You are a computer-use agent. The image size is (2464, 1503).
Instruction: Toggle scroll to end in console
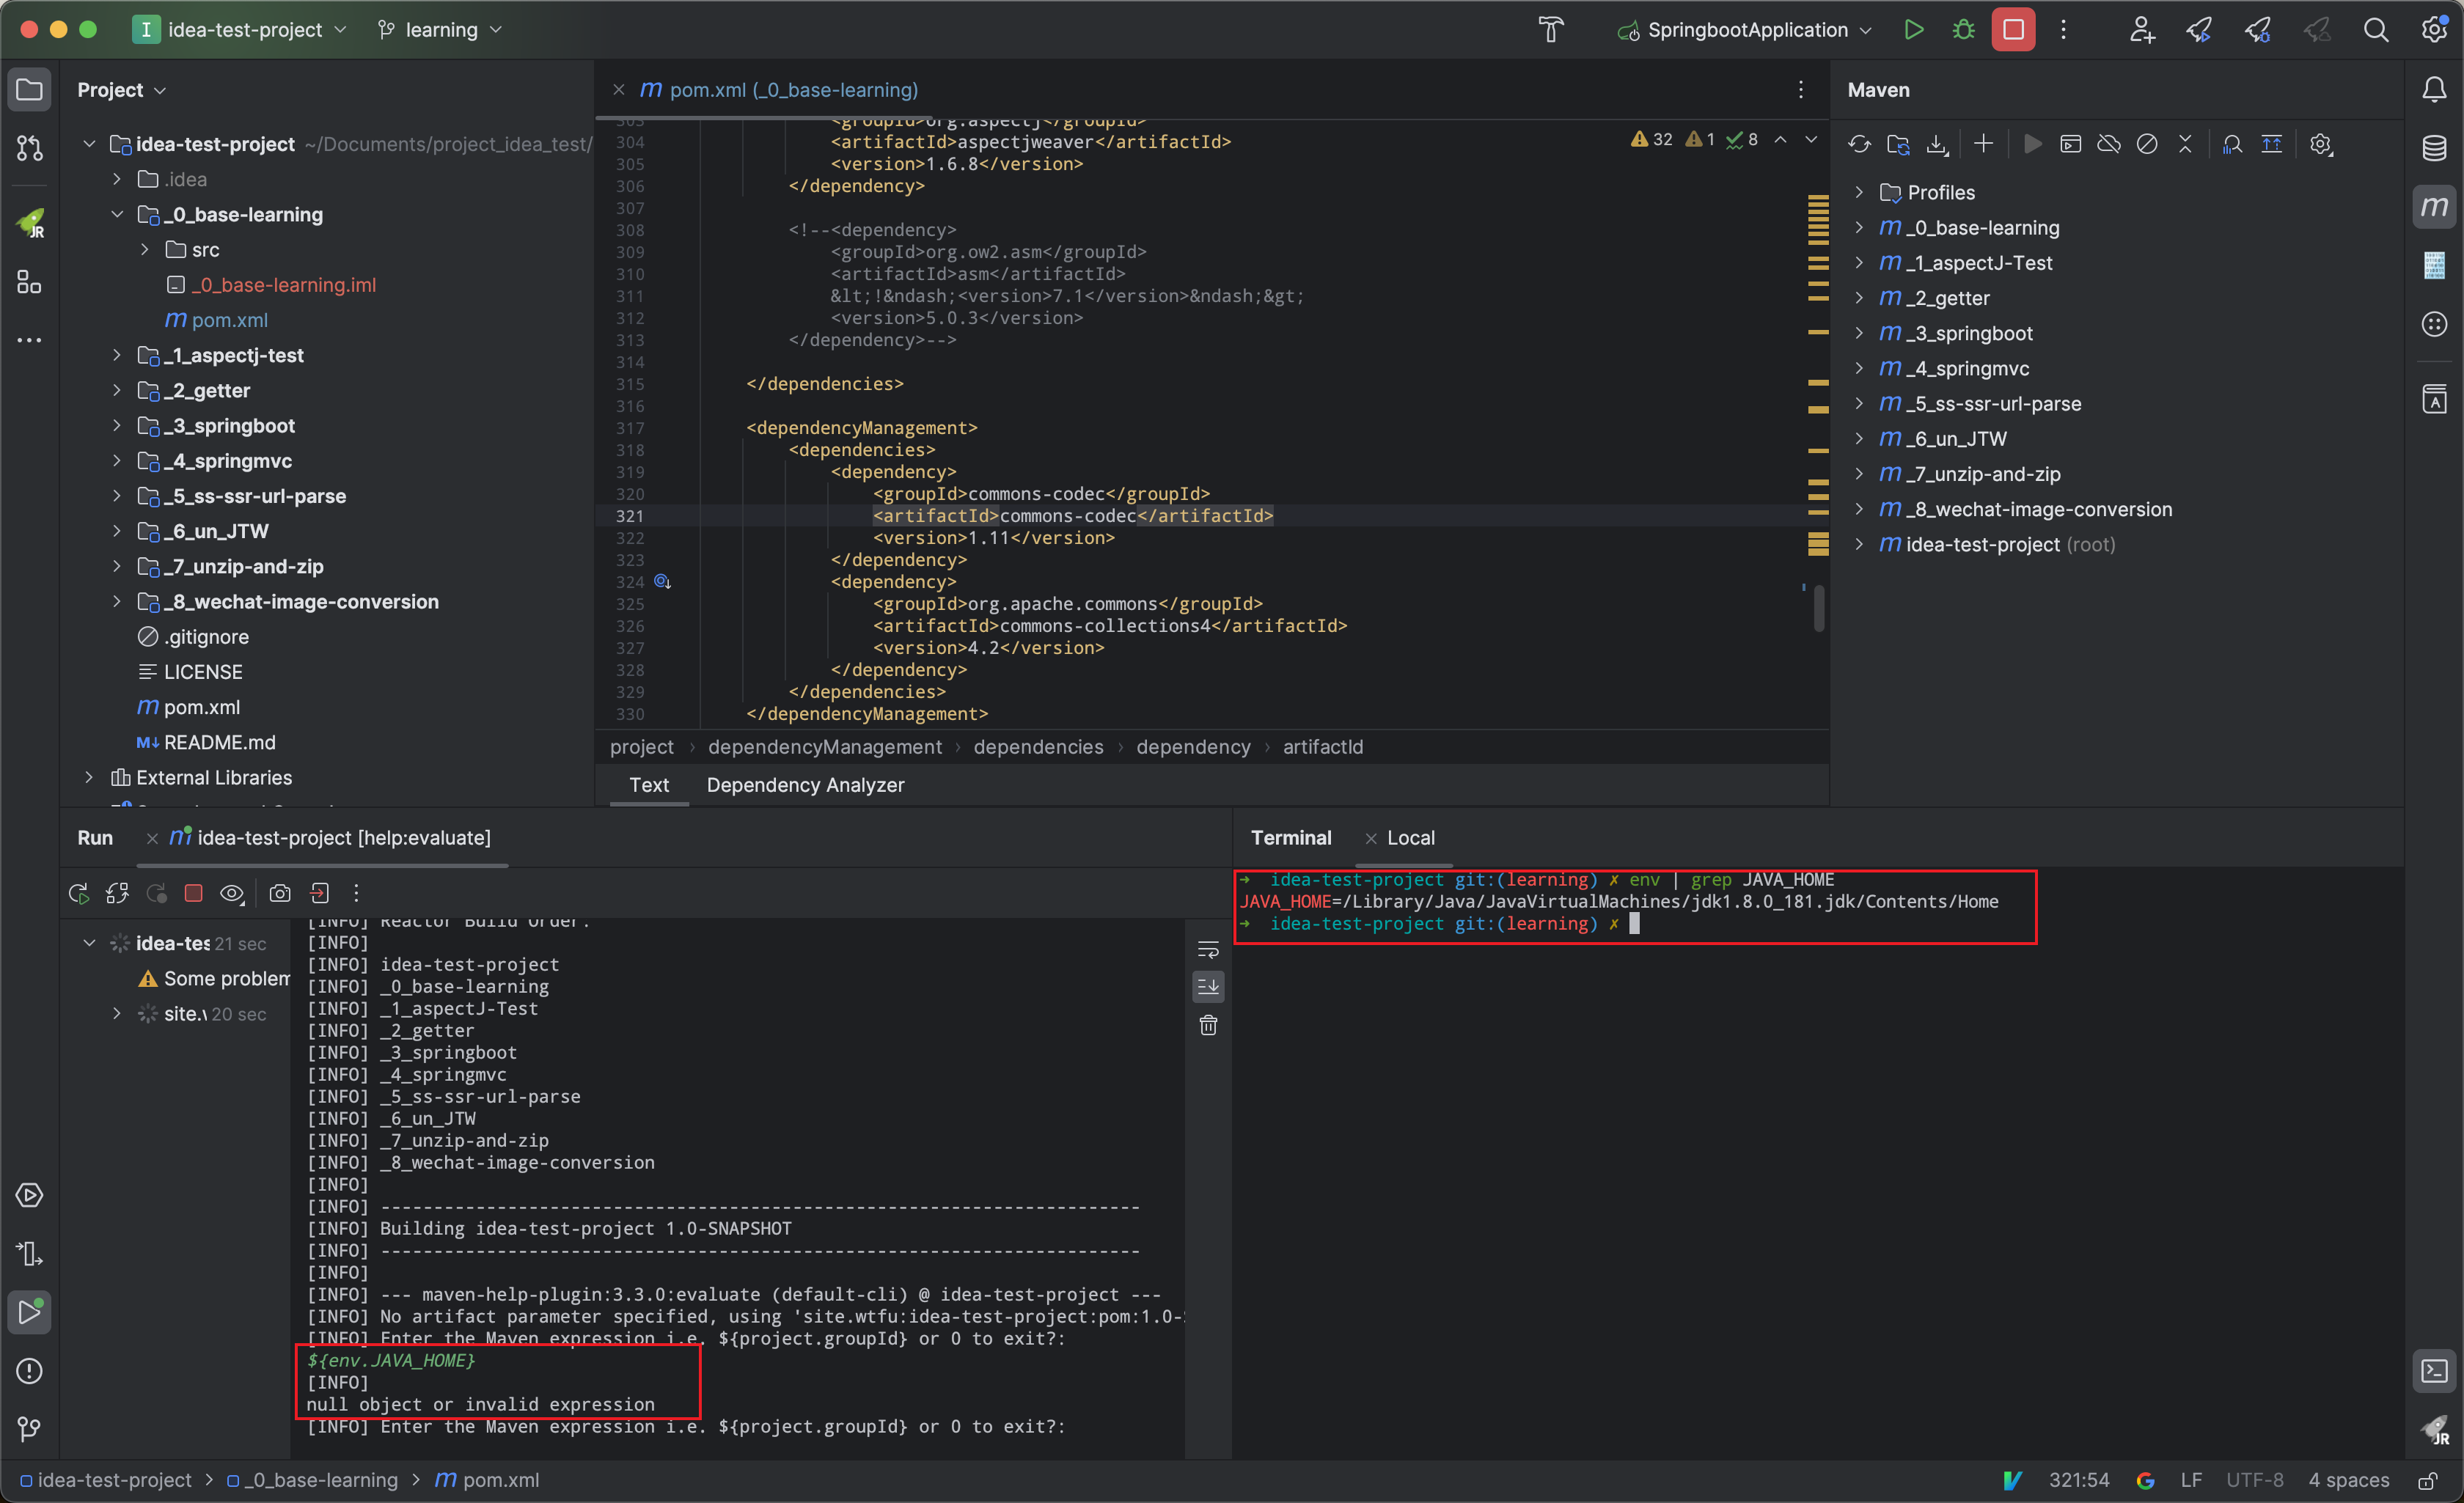point(1208,987)
